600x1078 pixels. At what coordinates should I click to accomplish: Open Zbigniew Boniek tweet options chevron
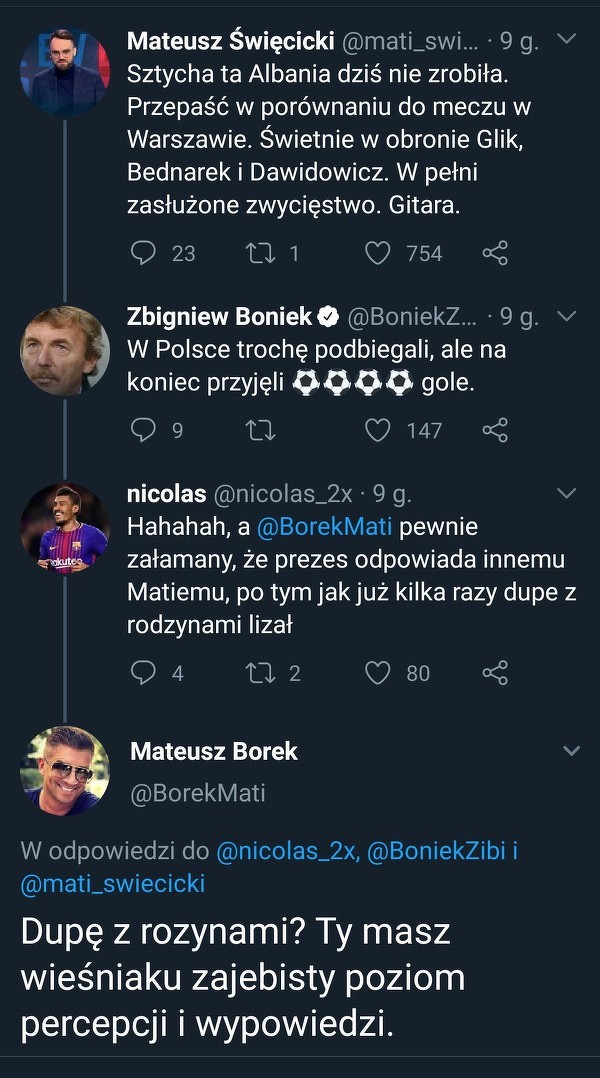[x=566, y=317]
